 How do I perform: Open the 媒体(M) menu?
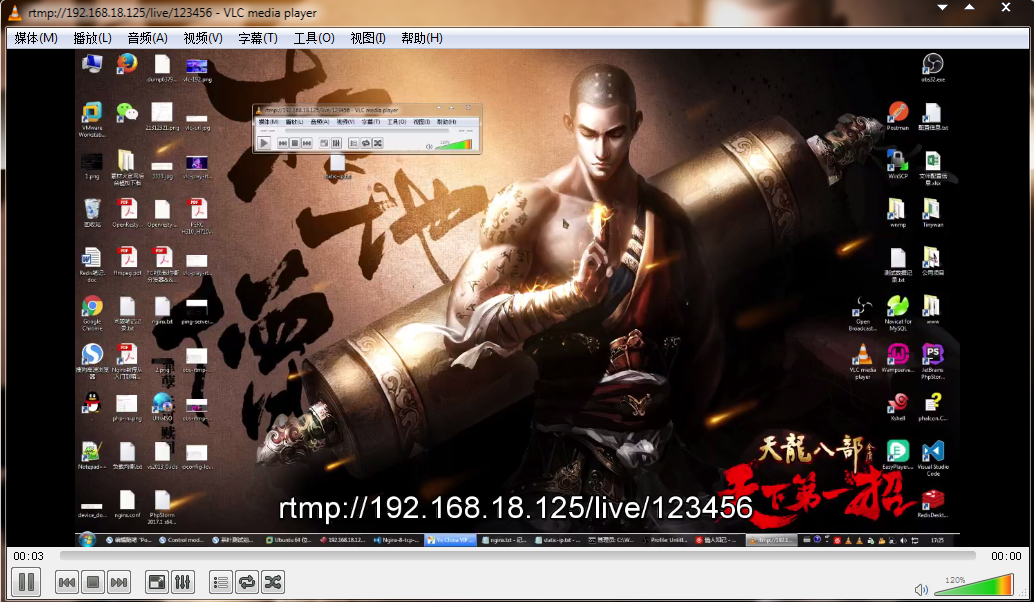click(36, 38)
